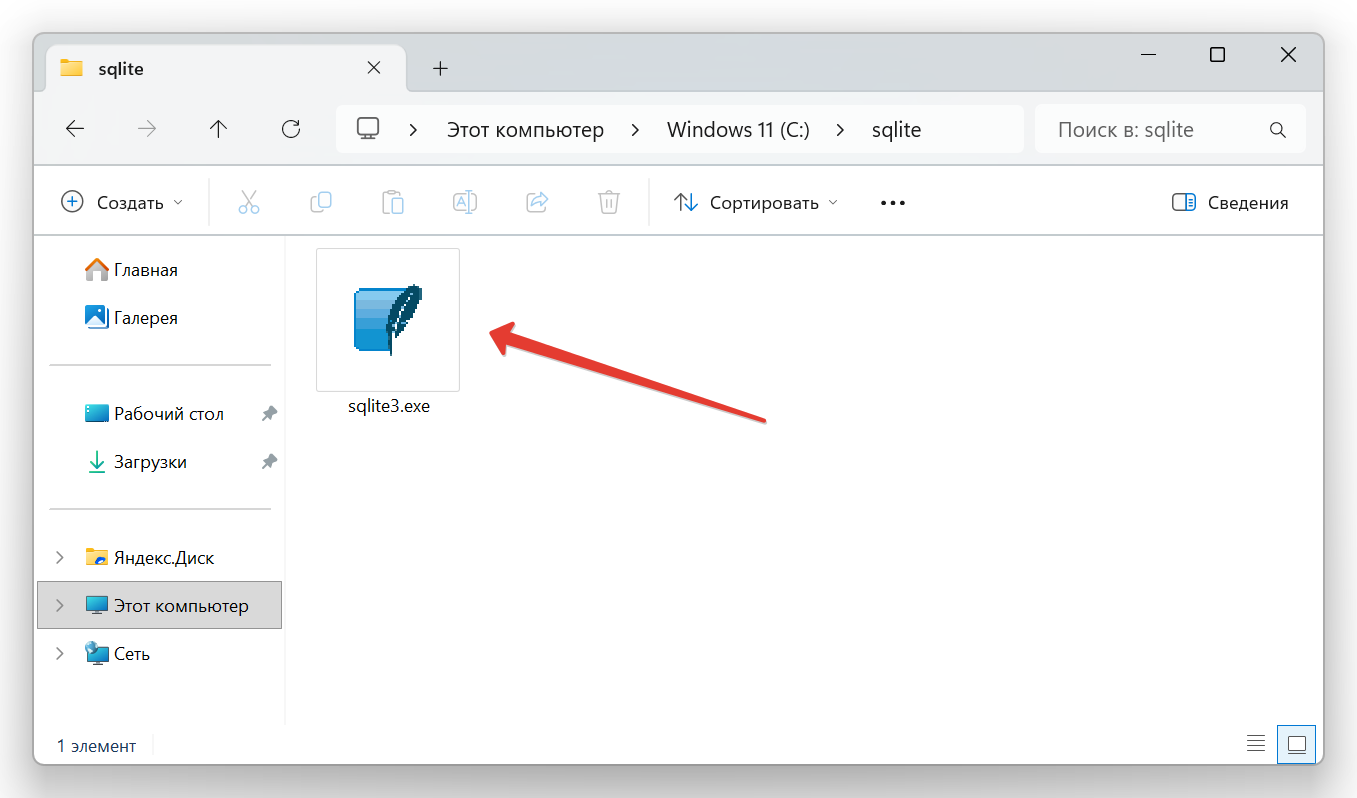Navigate back with the left arrow
Image resolution: width=1357 pixels, height=798 pixels.
75,129
